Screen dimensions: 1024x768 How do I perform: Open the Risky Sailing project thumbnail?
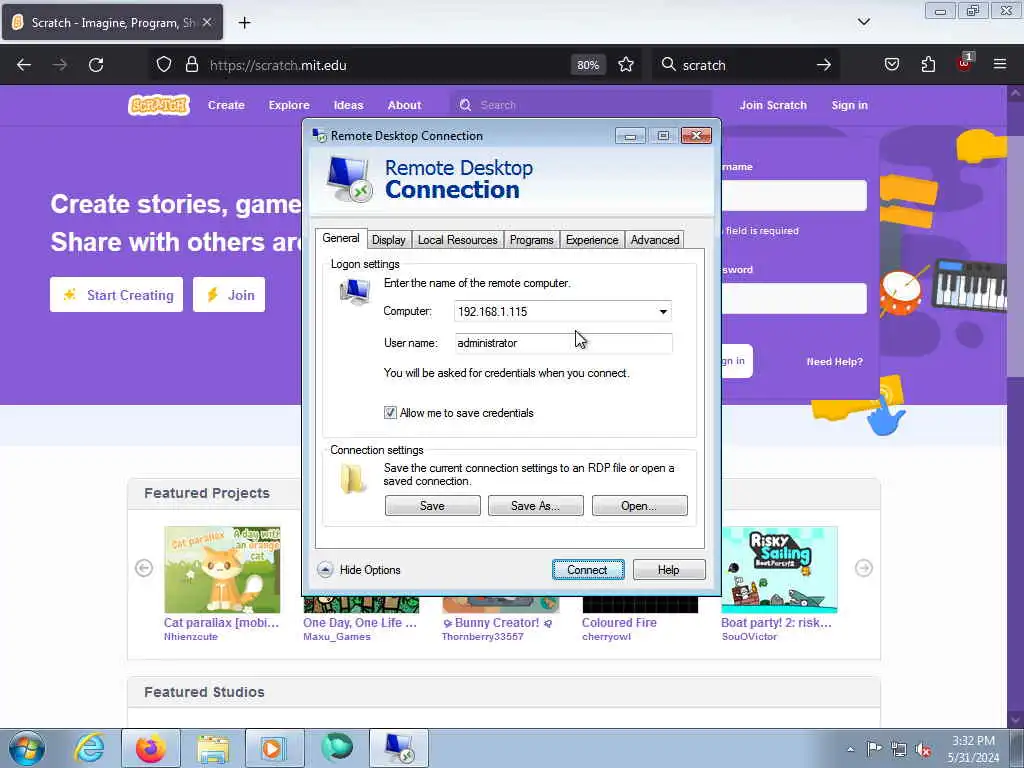pos(779,569)
